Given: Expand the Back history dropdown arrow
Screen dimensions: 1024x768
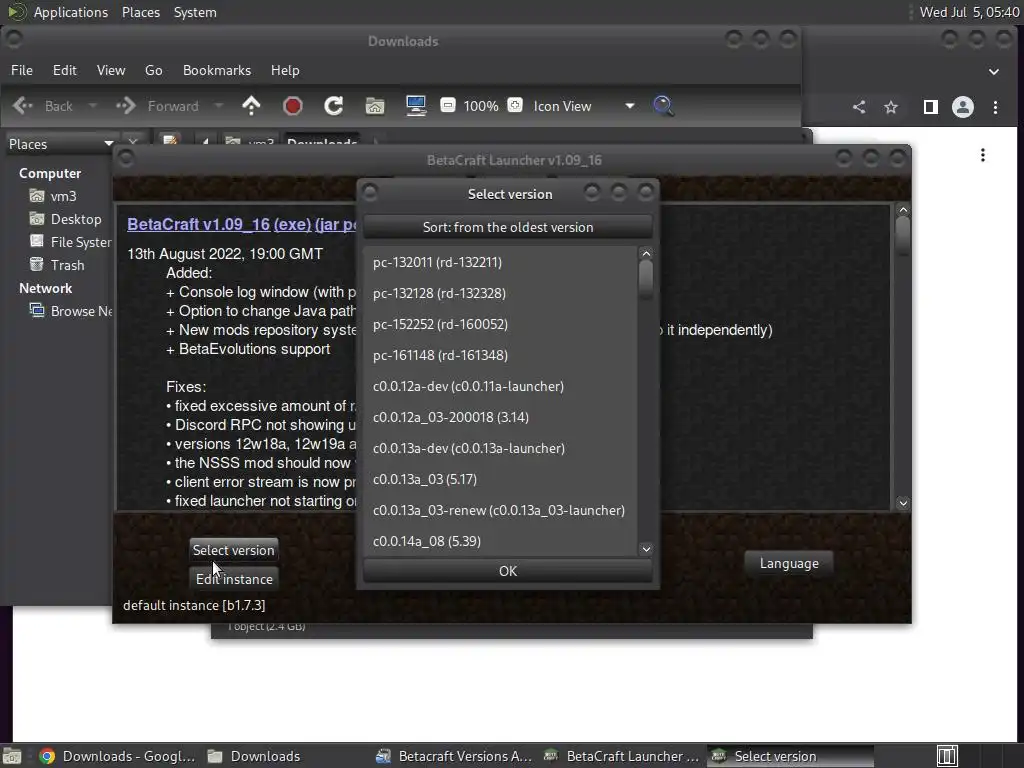Looking at the screenshot, I should click(x=93, y=106).
